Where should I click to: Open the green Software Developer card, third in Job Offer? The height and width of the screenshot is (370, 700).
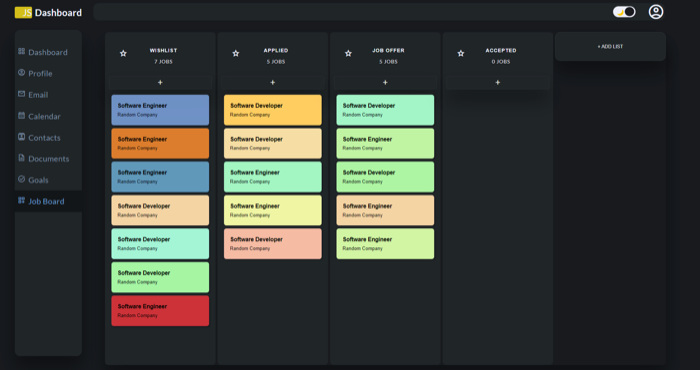coord(385,177)
